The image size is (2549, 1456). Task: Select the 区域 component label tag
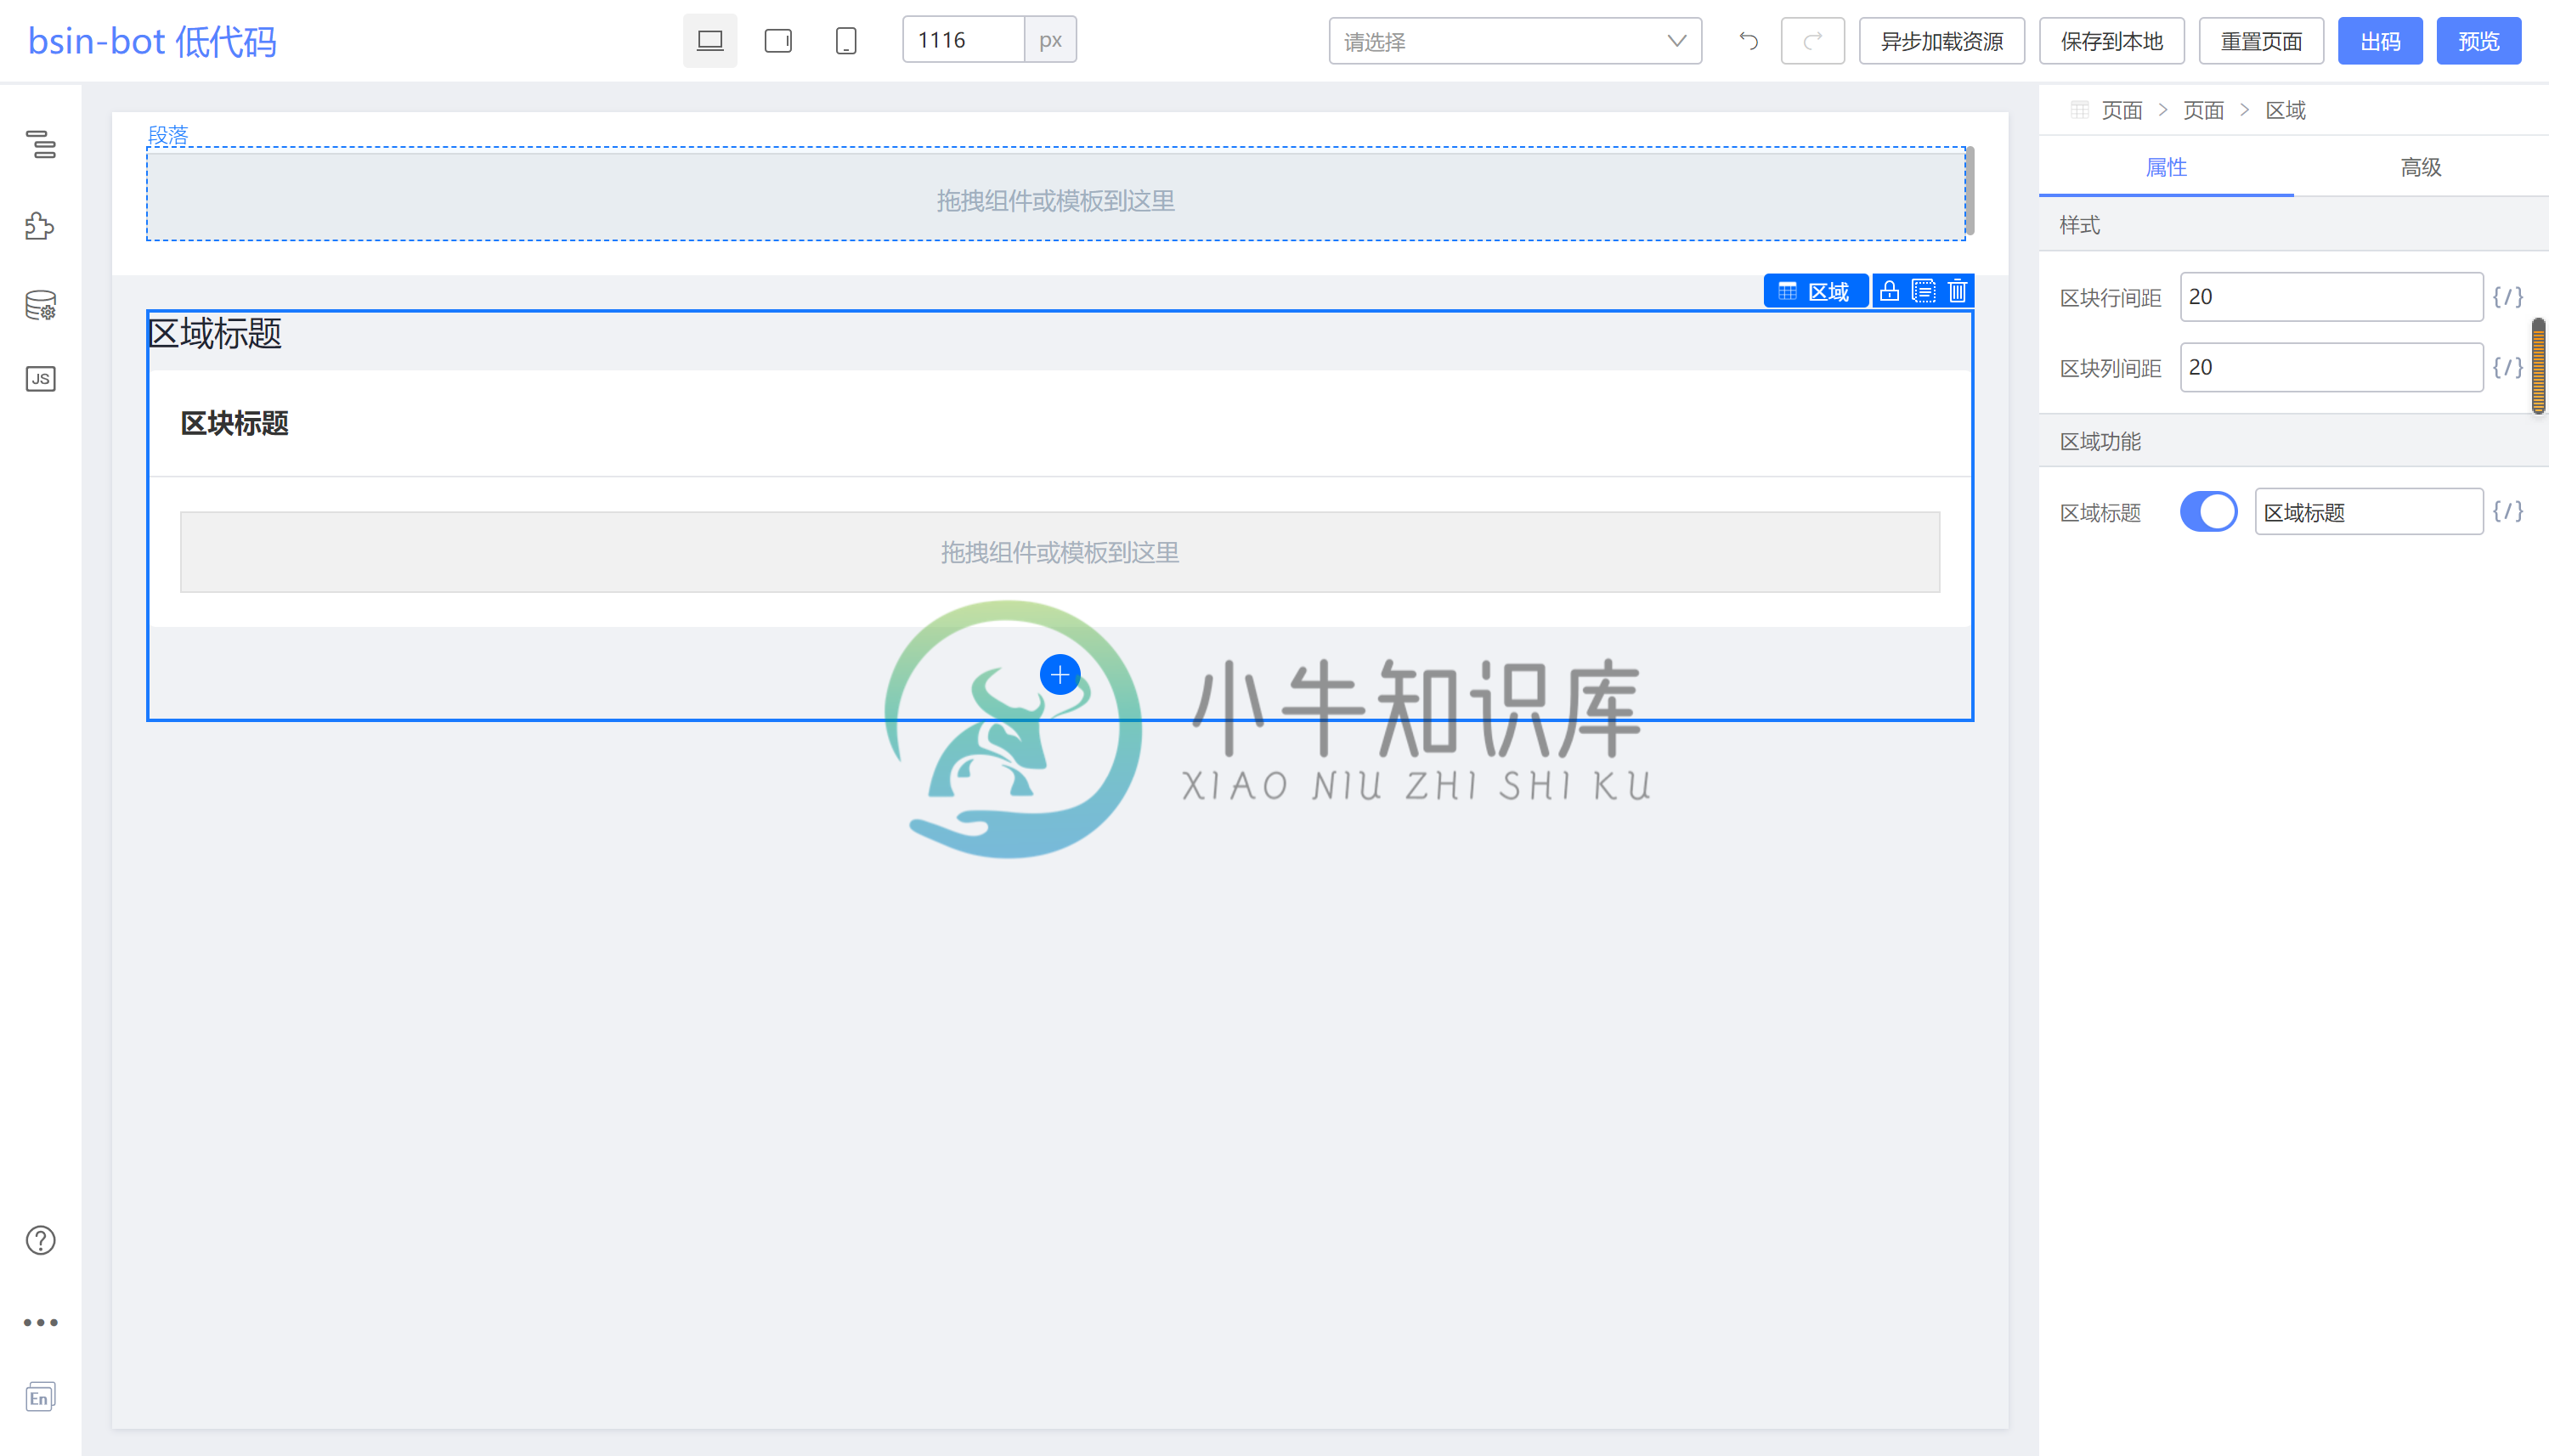pyautogui.click(x=1815, y=291)
